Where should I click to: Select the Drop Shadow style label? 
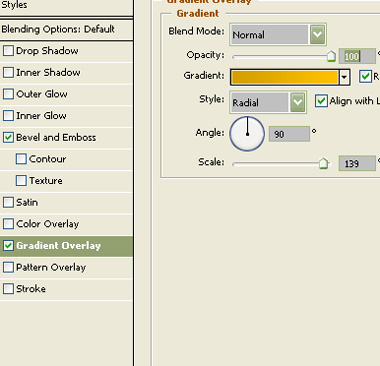coord(47,51)
